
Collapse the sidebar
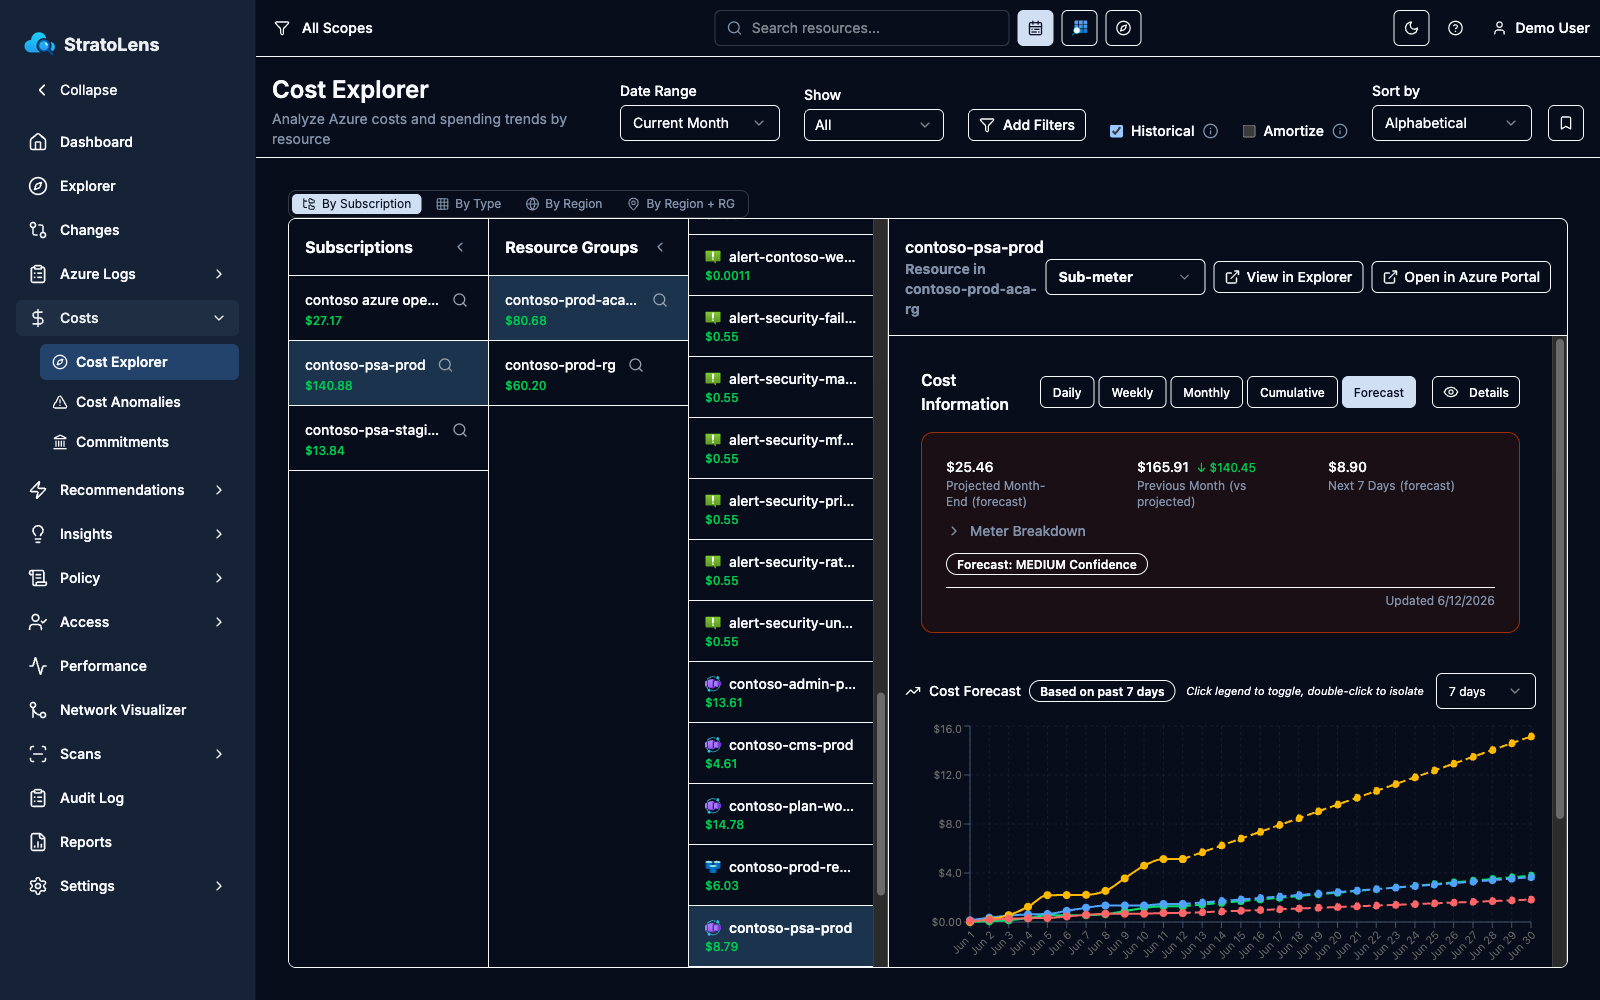coord(77,90)
